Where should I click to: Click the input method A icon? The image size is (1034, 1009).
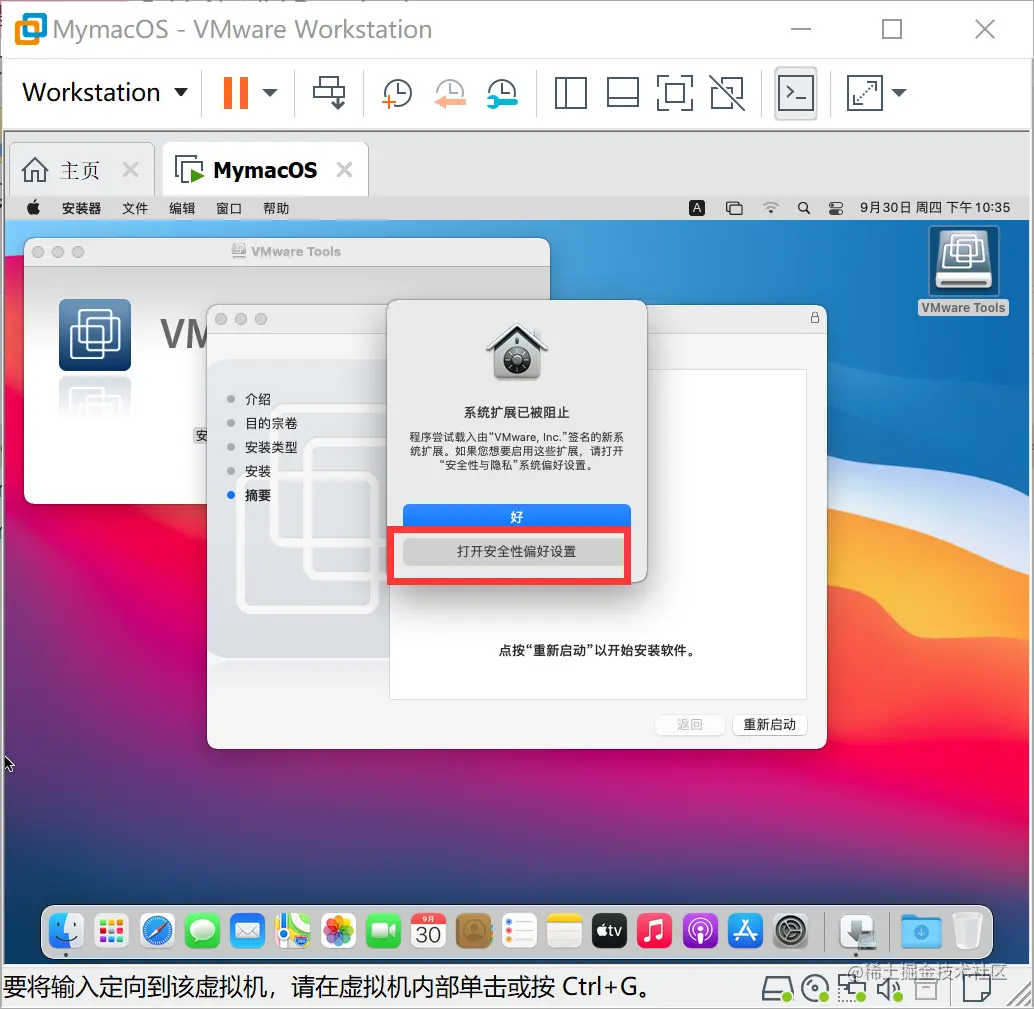[697, 208]
